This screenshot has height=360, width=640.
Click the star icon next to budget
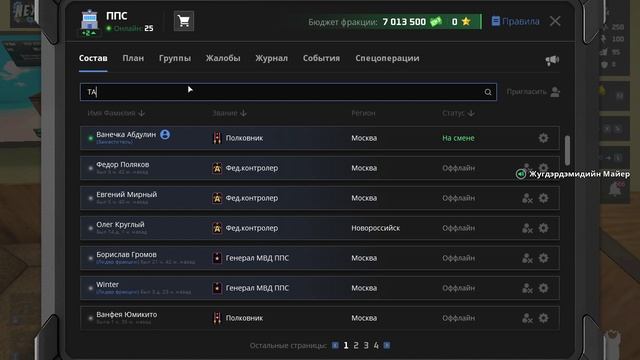[x=466, y=21]
